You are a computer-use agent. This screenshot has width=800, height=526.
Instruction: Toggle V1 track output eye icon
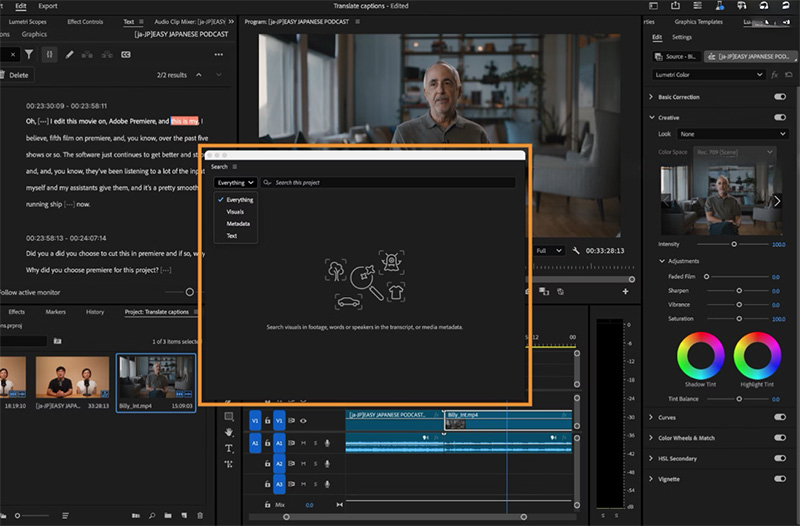(x=304, y=421)
